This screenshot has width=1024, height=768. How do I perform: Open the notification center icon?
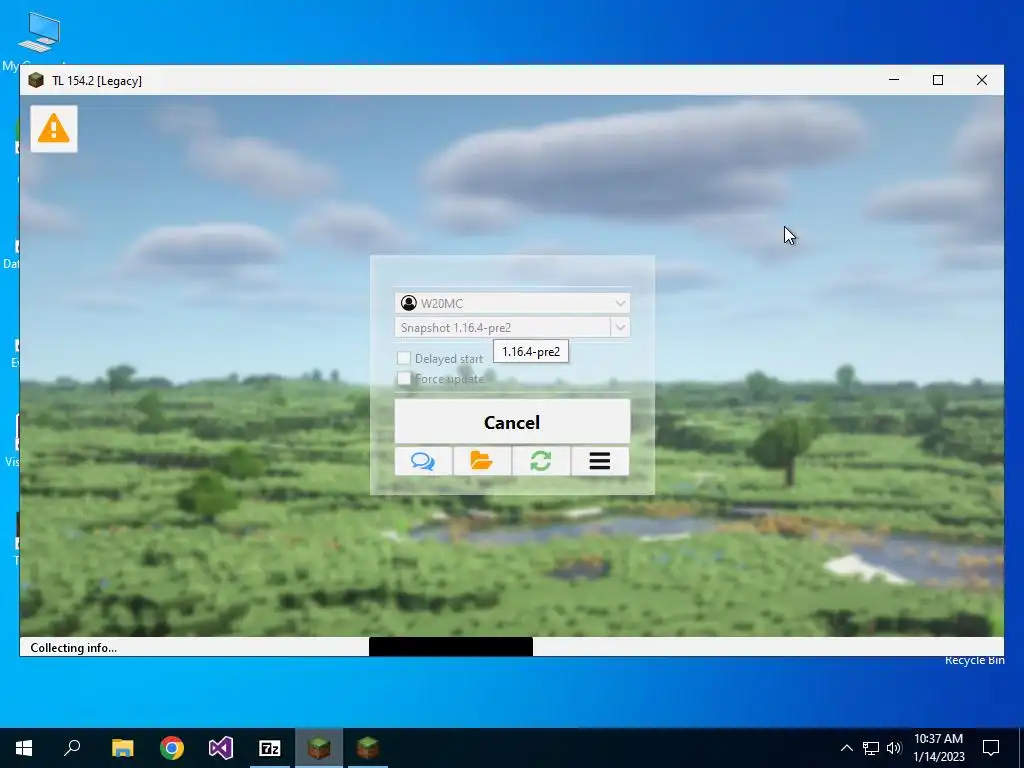[991, 748]
